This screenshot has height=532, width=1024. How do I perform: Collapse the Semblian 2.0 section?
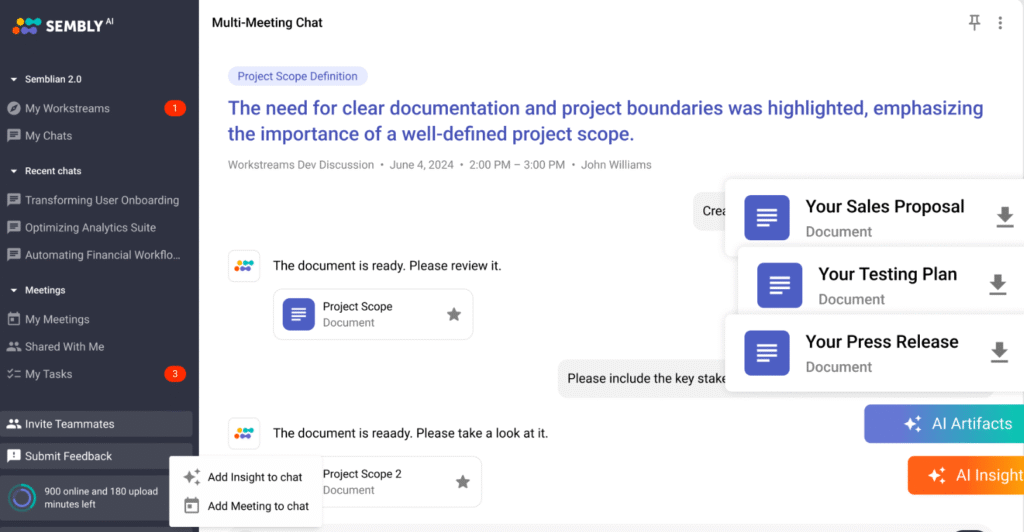click(14, 80)
